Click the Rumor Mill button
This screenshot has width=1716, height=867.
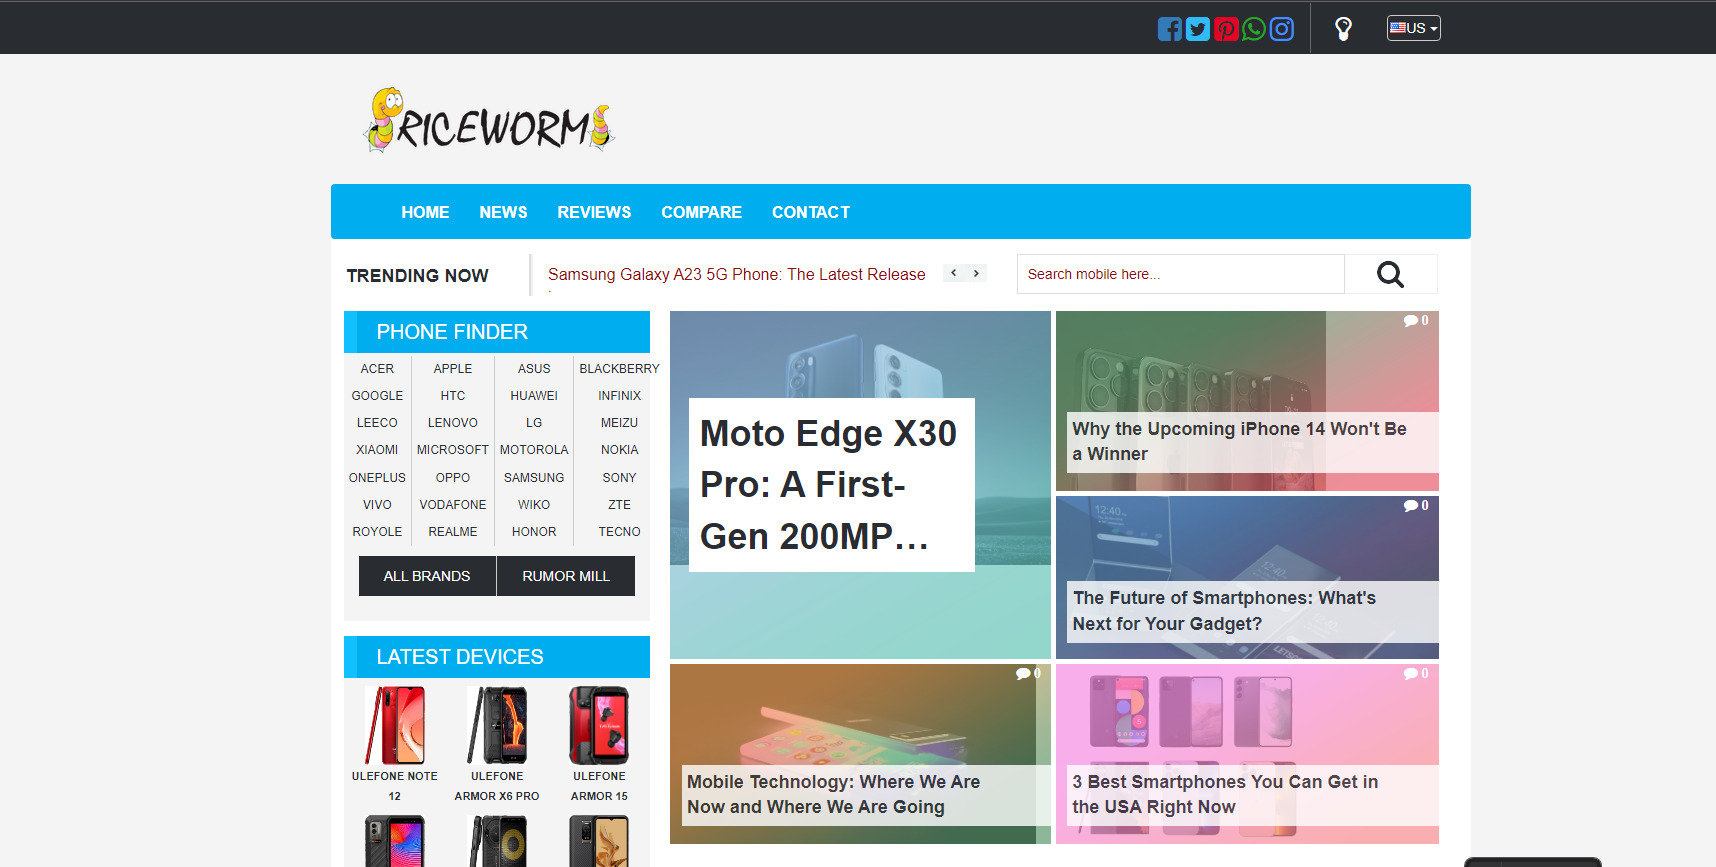566,576
